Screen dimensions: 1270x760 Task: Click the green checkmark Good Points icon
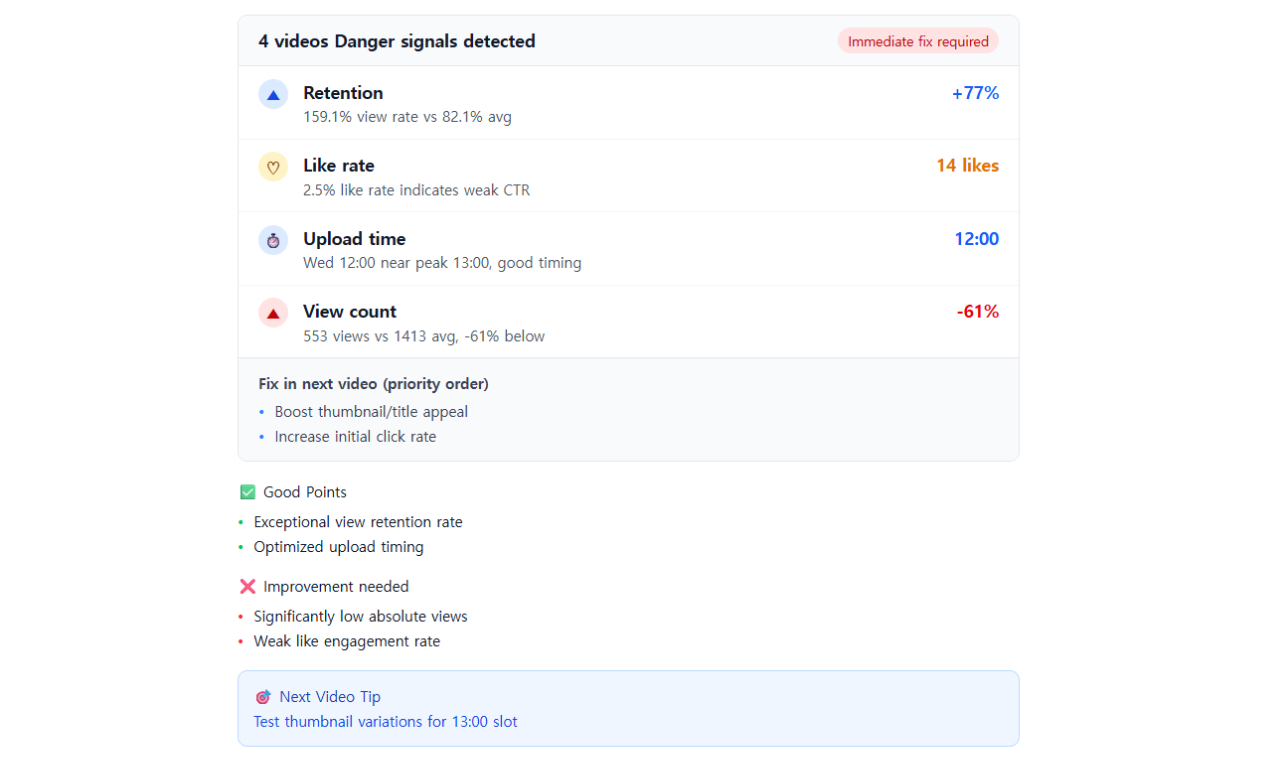coord(248,492)
